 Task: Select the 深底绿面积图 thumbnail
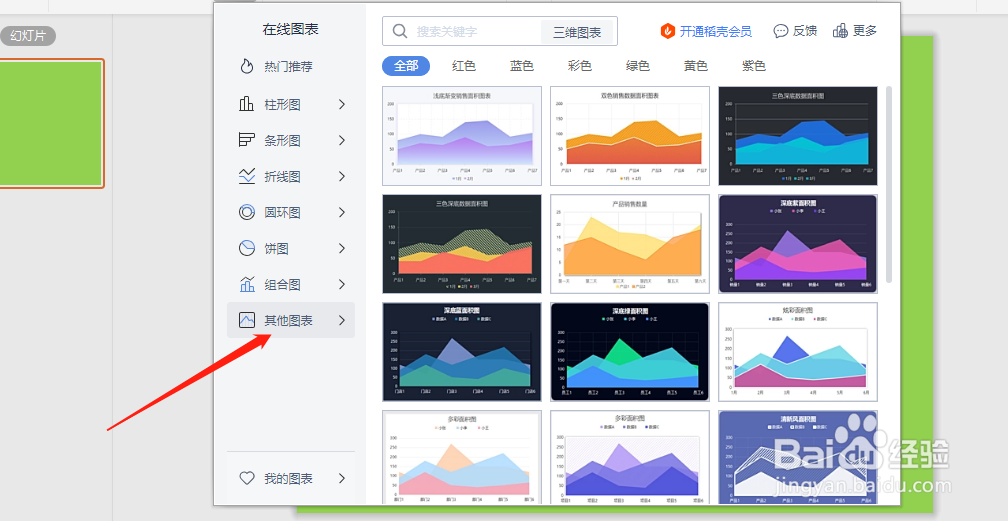click(x=630, y=352)
